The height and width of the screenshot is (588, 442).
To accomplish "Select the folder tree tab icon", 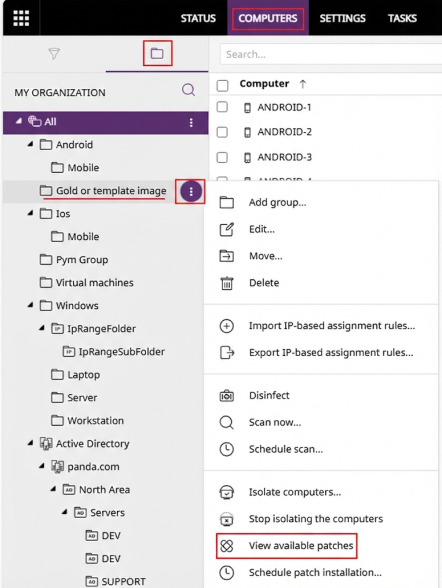I will [157, 53].
